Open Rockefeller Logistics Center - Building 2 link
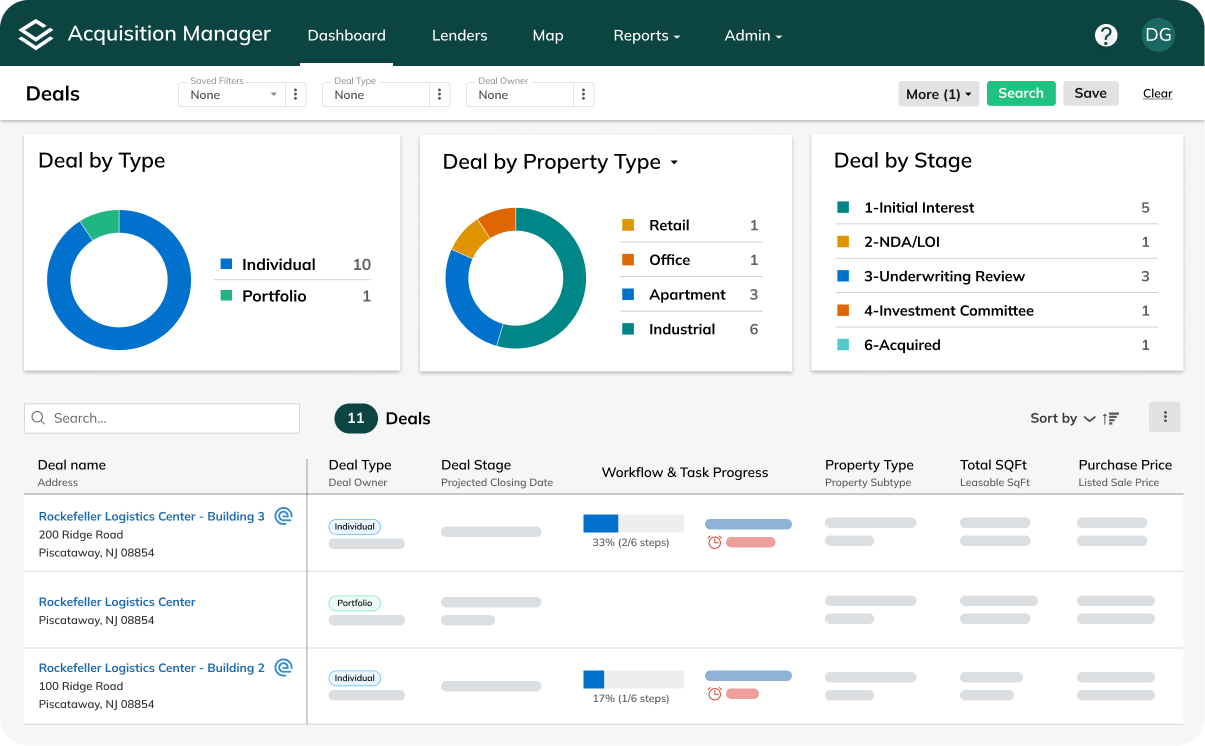The height and width of the screenshot is (746, 1205). coord(152,668)
